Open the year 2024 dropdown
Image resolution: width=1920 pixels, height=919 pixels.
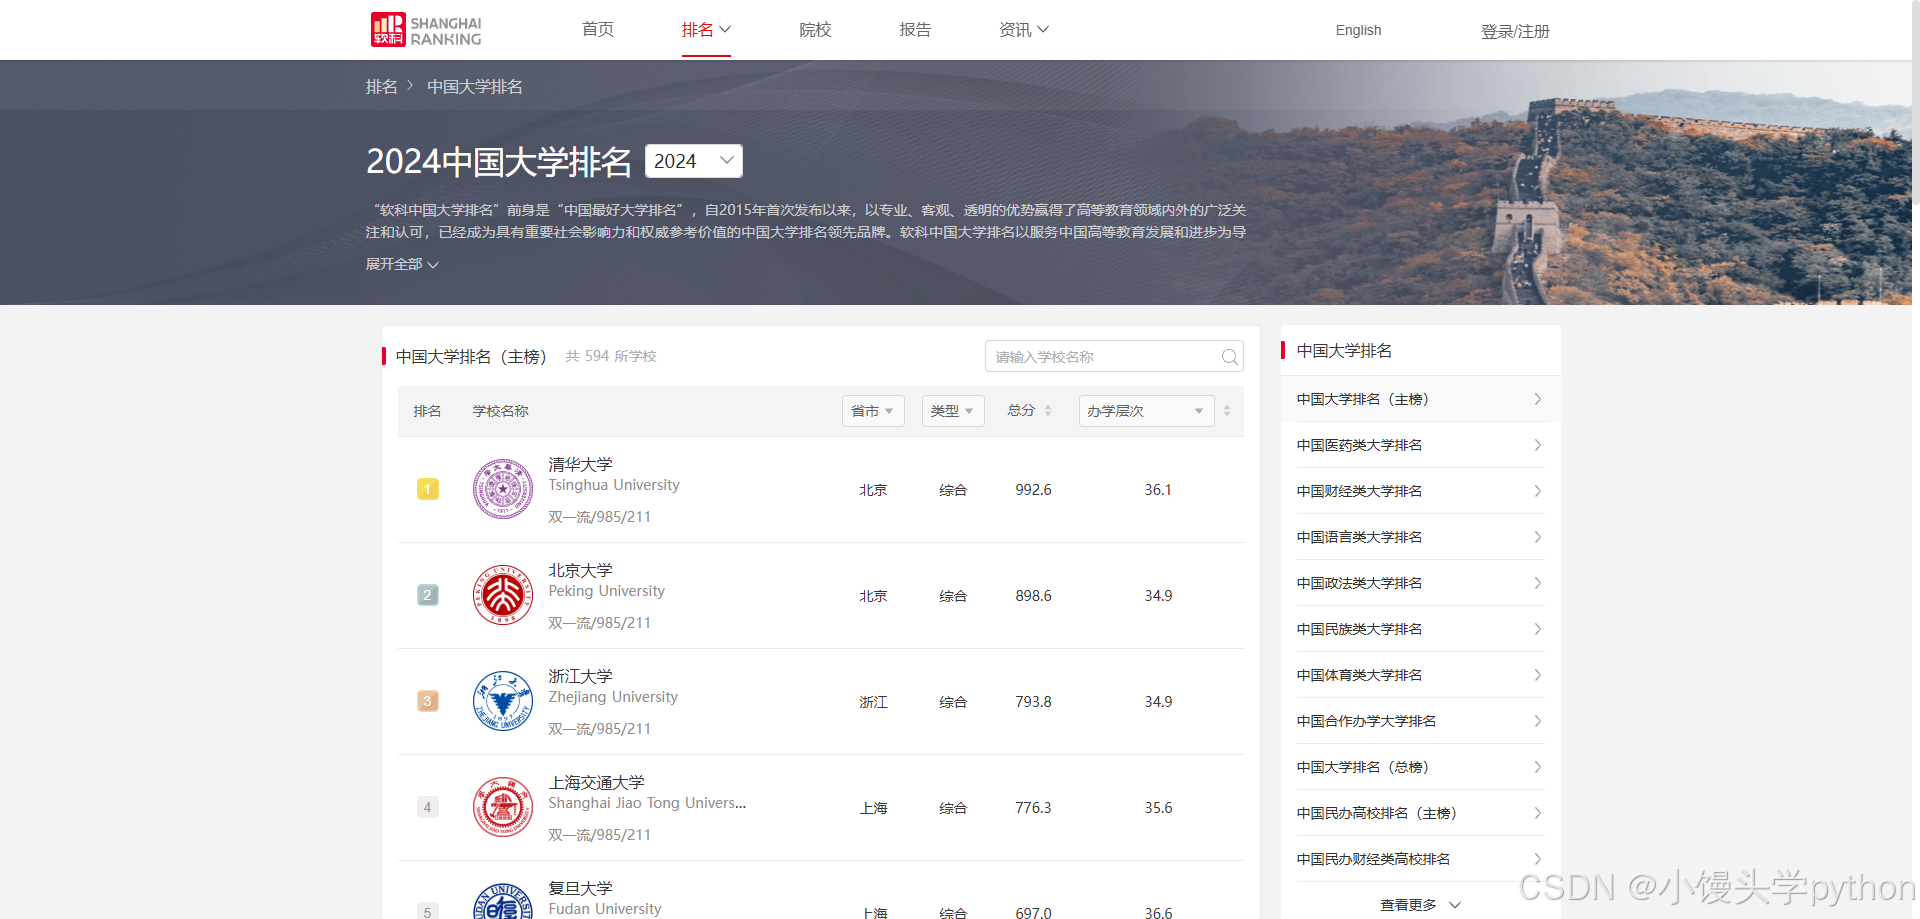(x=694, y=161)
